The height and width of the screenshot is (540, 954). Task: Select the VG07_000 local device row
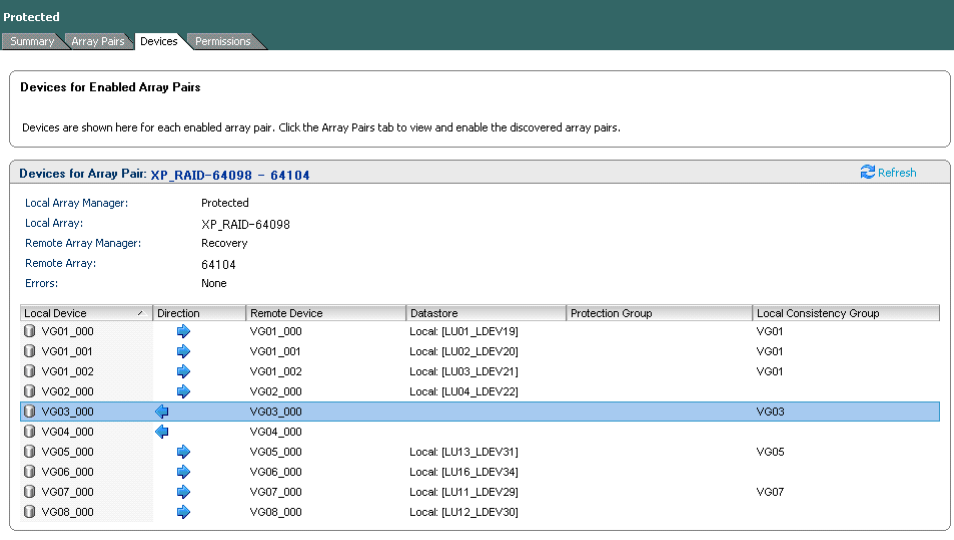(x=68, y=492)
